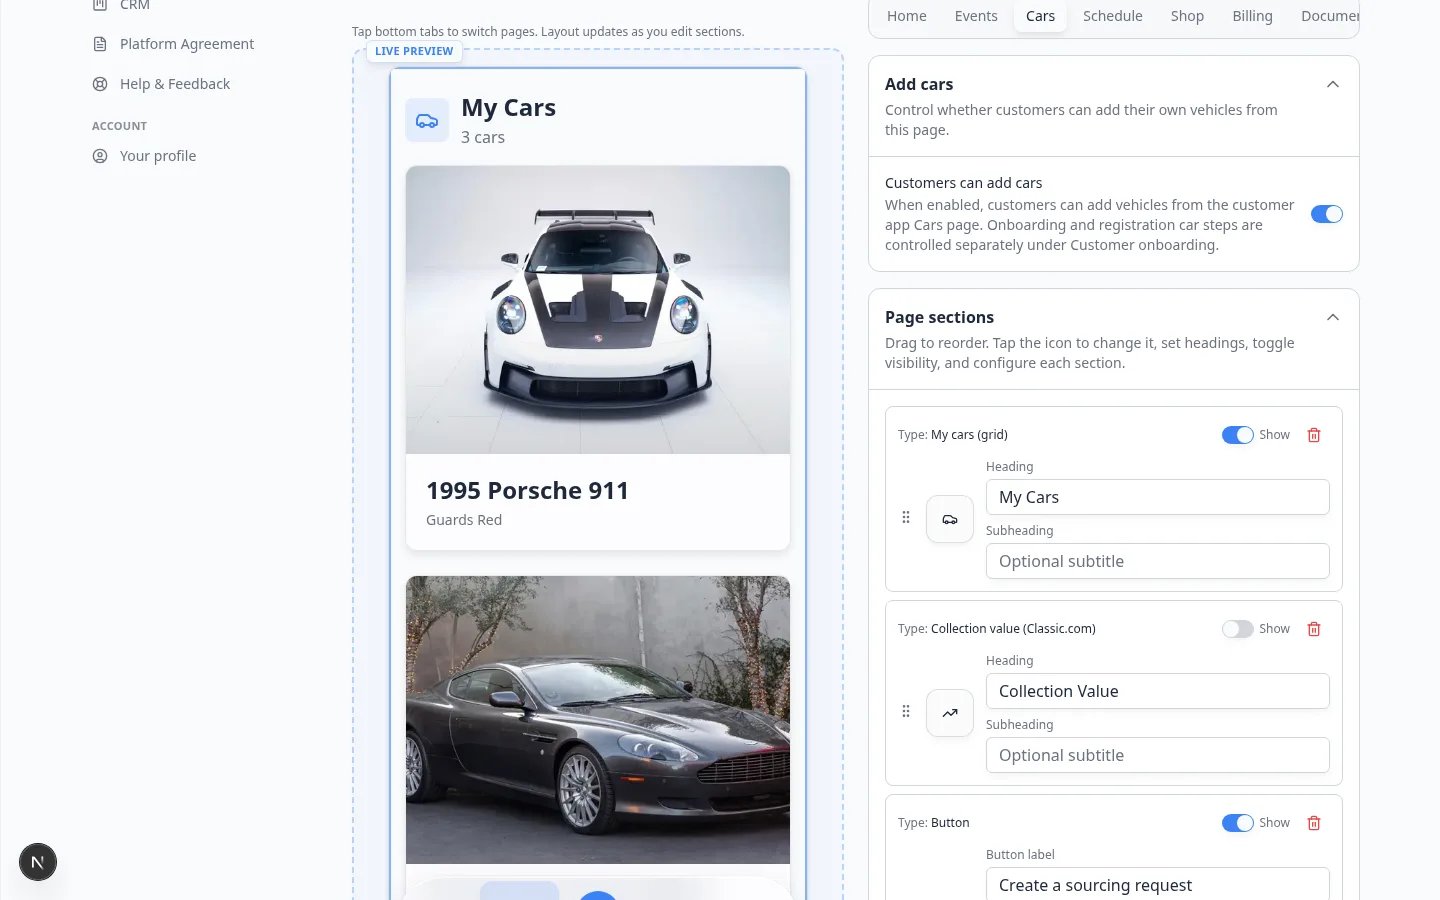Click the My Cars section subheading field
This screenshot has height=900, width=1440.
pyautogui.click(x=1158, y=561)
